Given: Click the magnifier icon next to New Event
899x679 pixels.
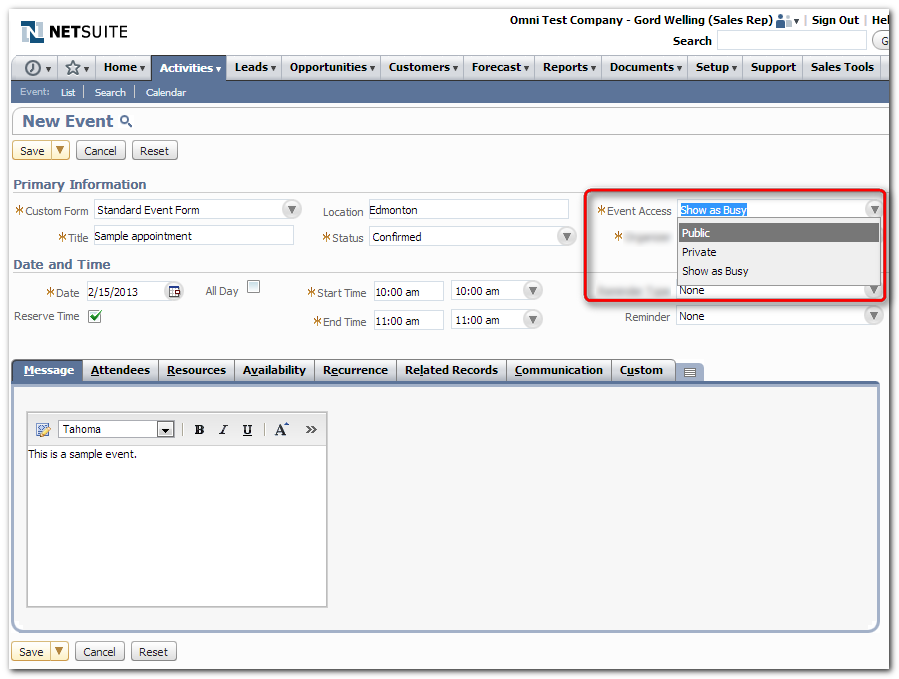Looking at the screenshot, I should pos(126,121).
